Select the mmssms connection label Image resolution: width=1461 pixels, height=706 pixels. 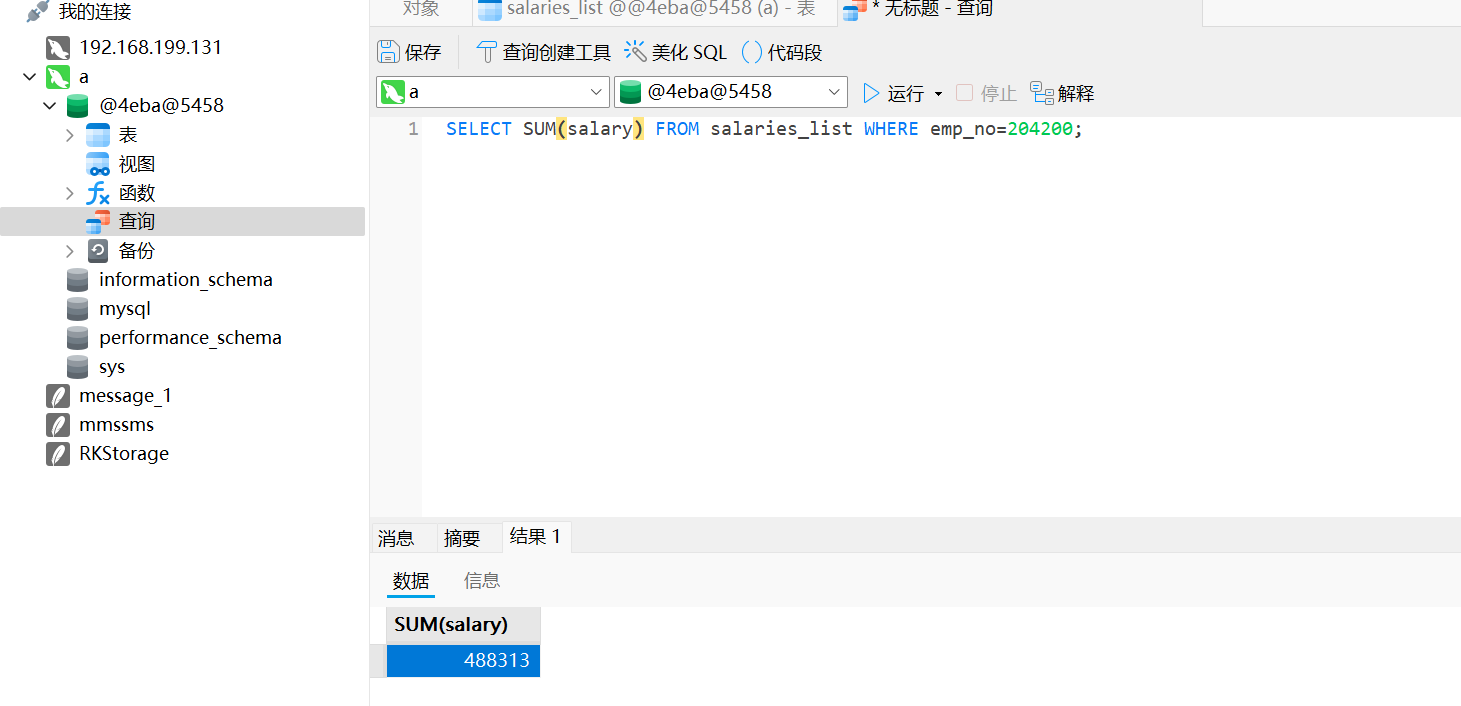pyautogui.click(x=117, y=425)
